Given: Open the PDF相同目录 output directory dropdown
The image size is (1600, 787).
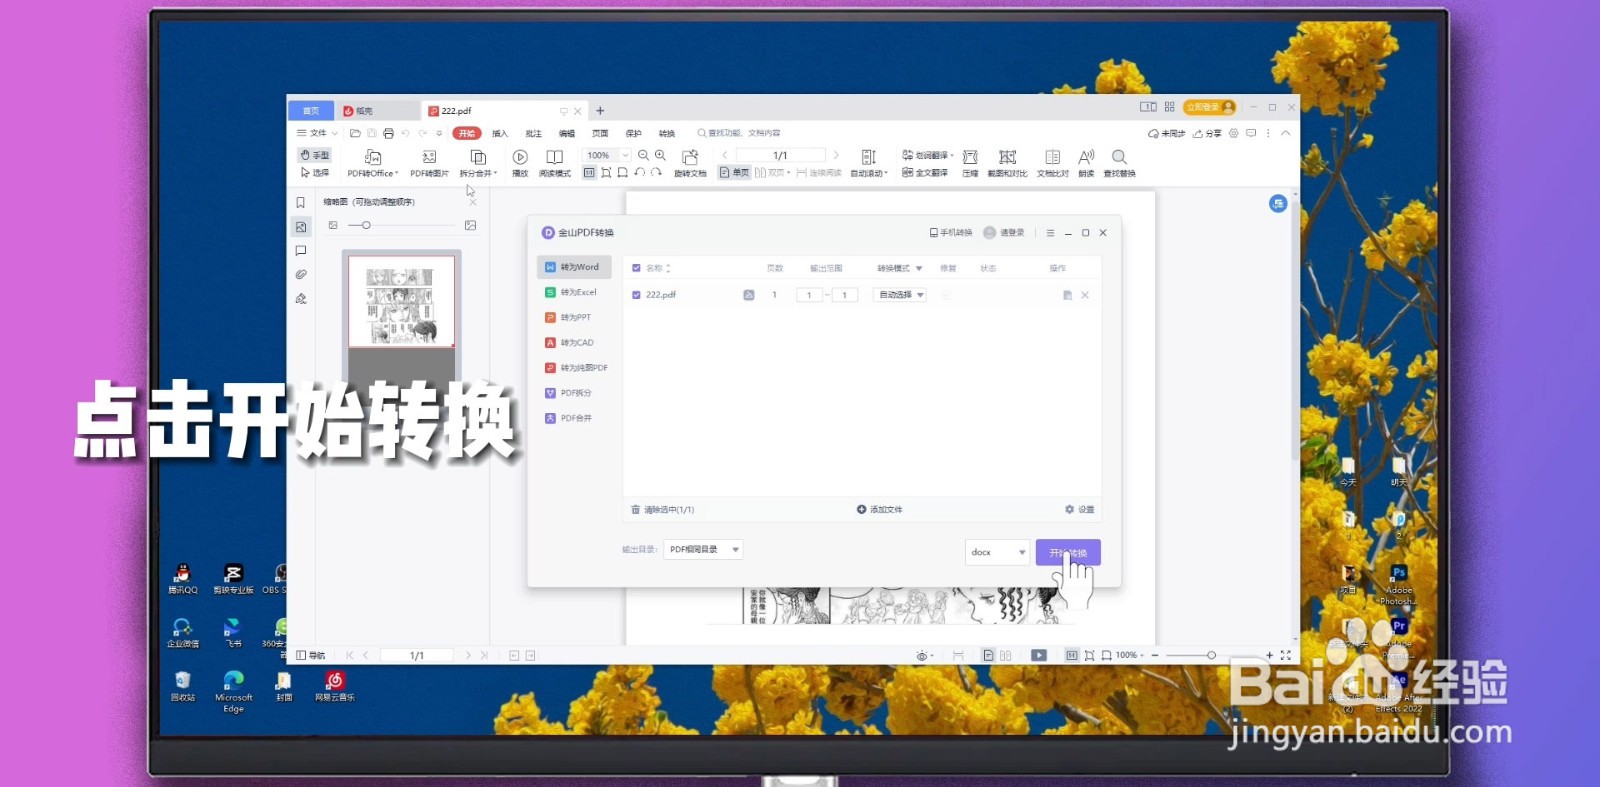Looking at the screenshot, I should click(x=703, y=549).
